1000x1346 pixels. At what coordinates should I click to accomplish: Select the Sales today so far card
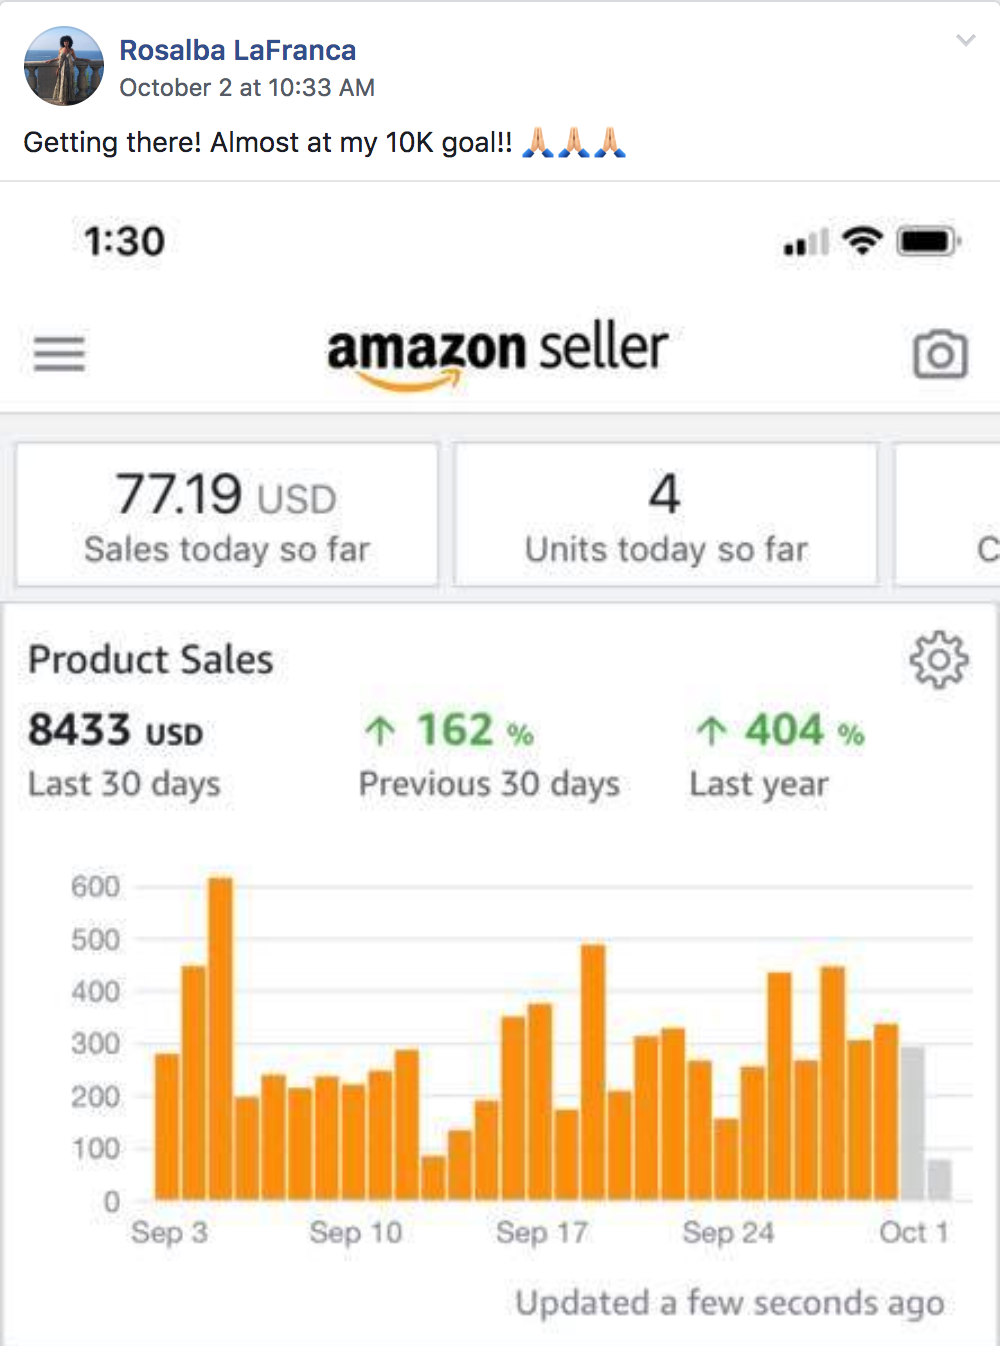[x=227, y=514]
